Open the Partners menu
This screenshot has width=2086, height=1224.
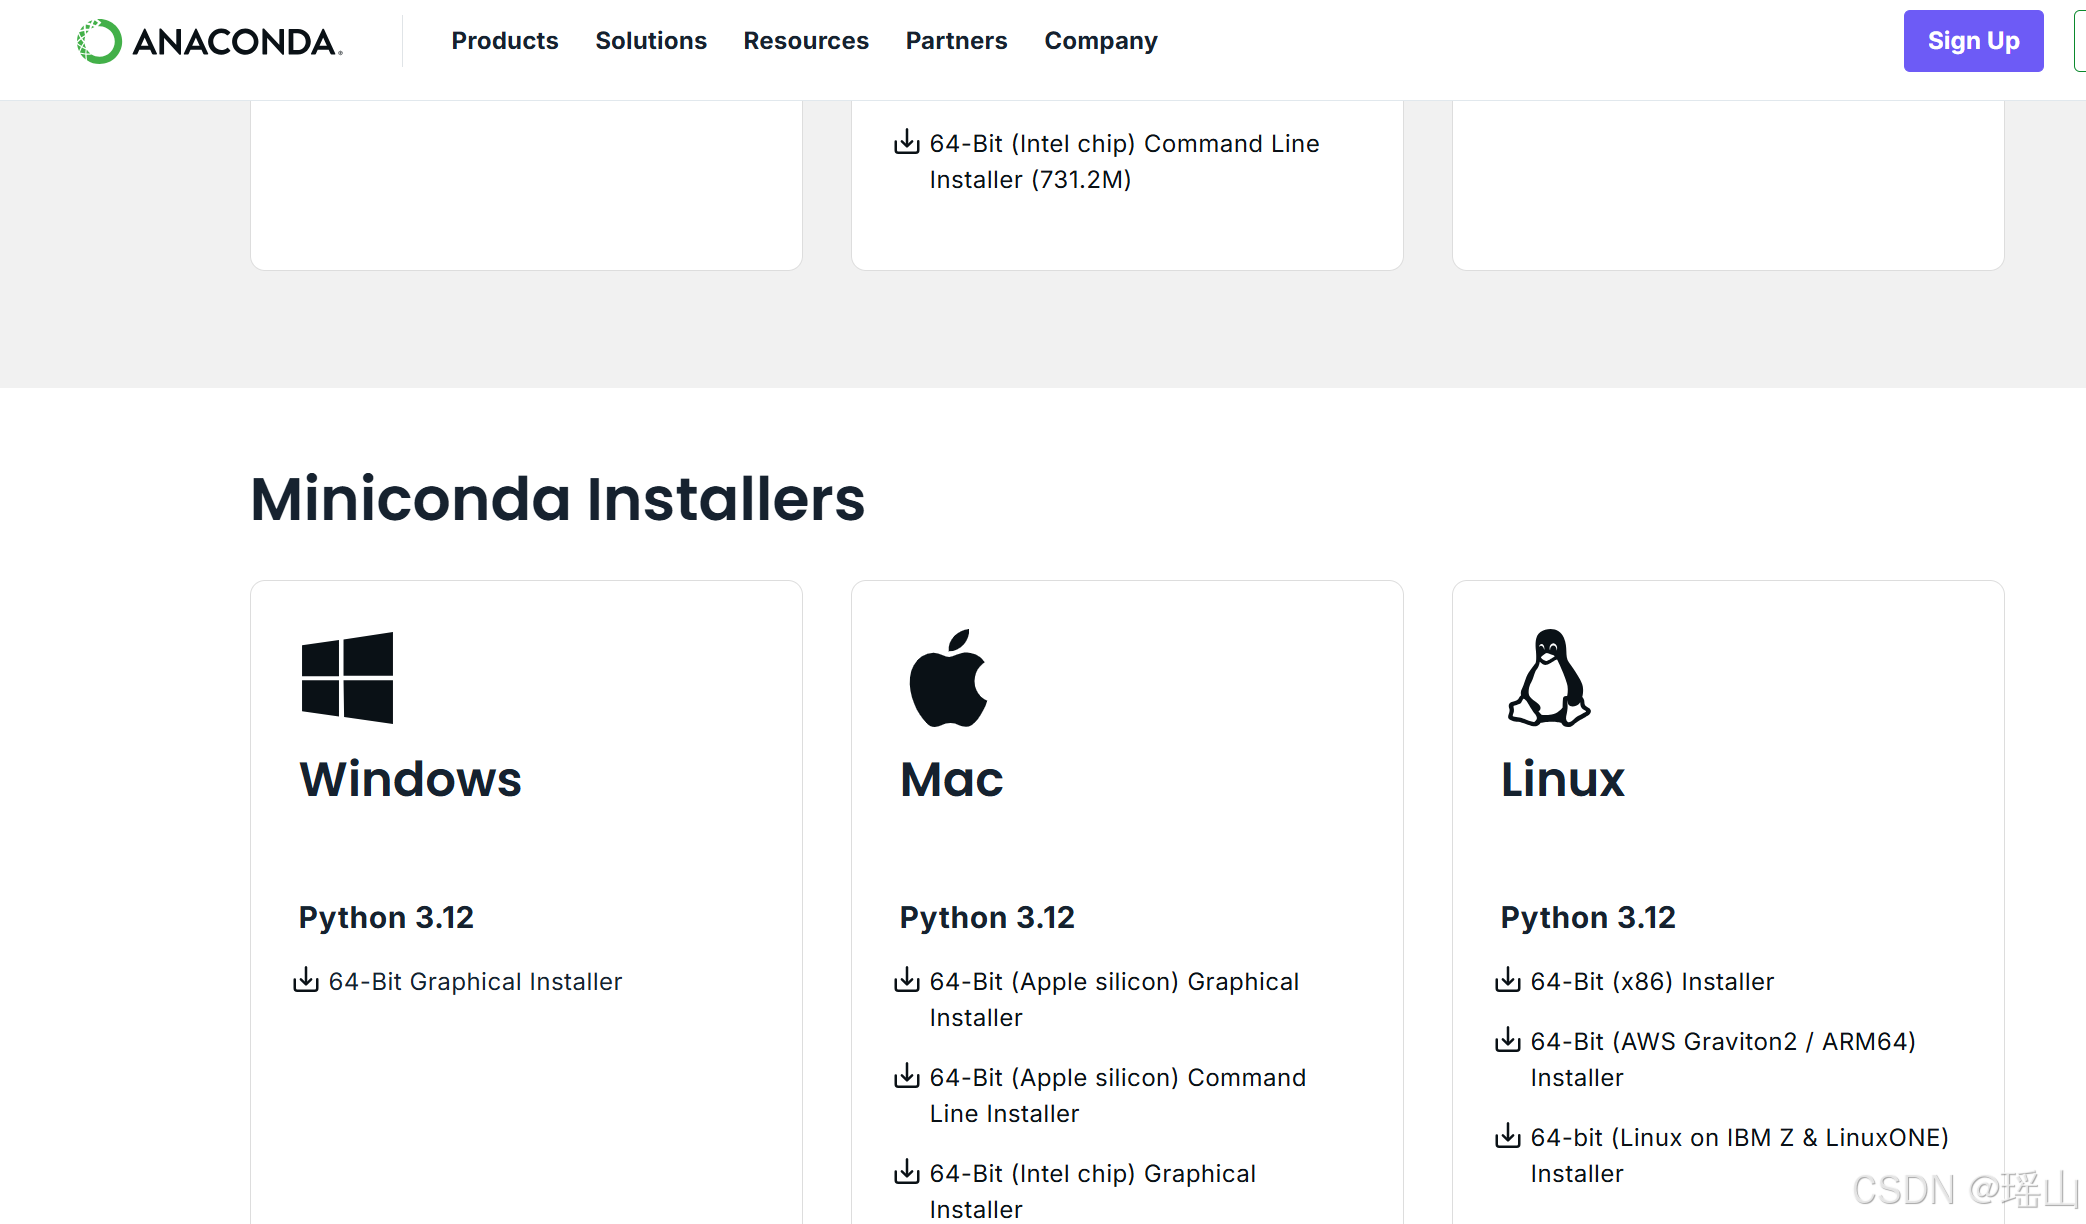pyautogui.click(x=956, y=41)
